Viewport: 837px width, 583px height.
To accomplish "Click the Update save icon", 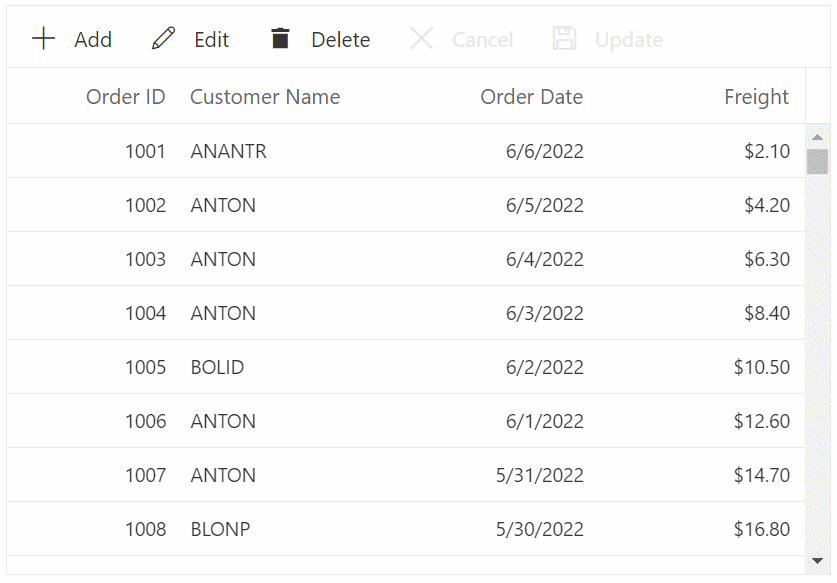I will coord(565,39).
